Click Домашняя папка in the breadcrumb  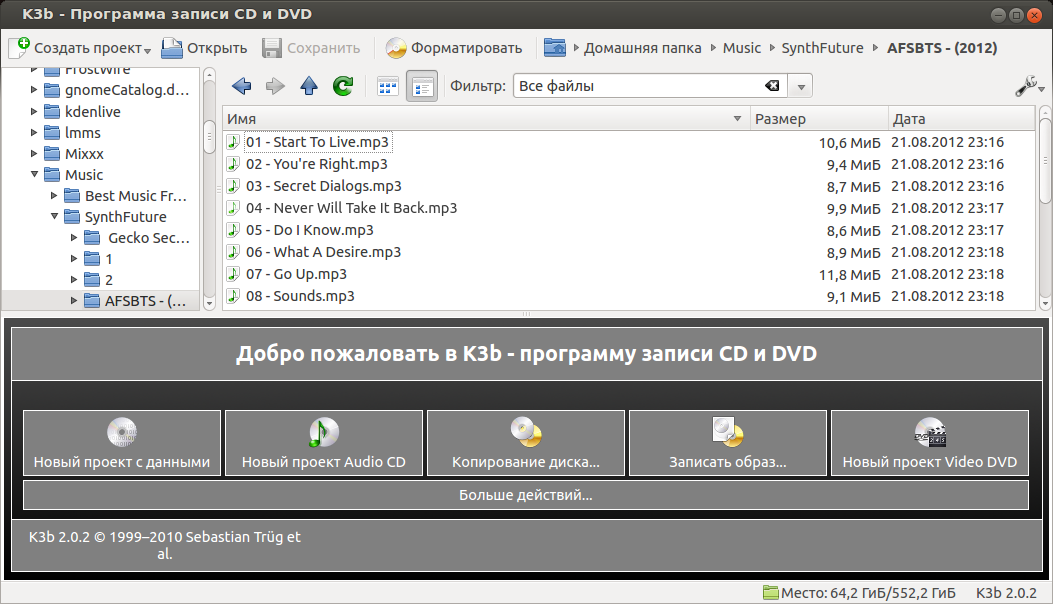click(642, 48)
